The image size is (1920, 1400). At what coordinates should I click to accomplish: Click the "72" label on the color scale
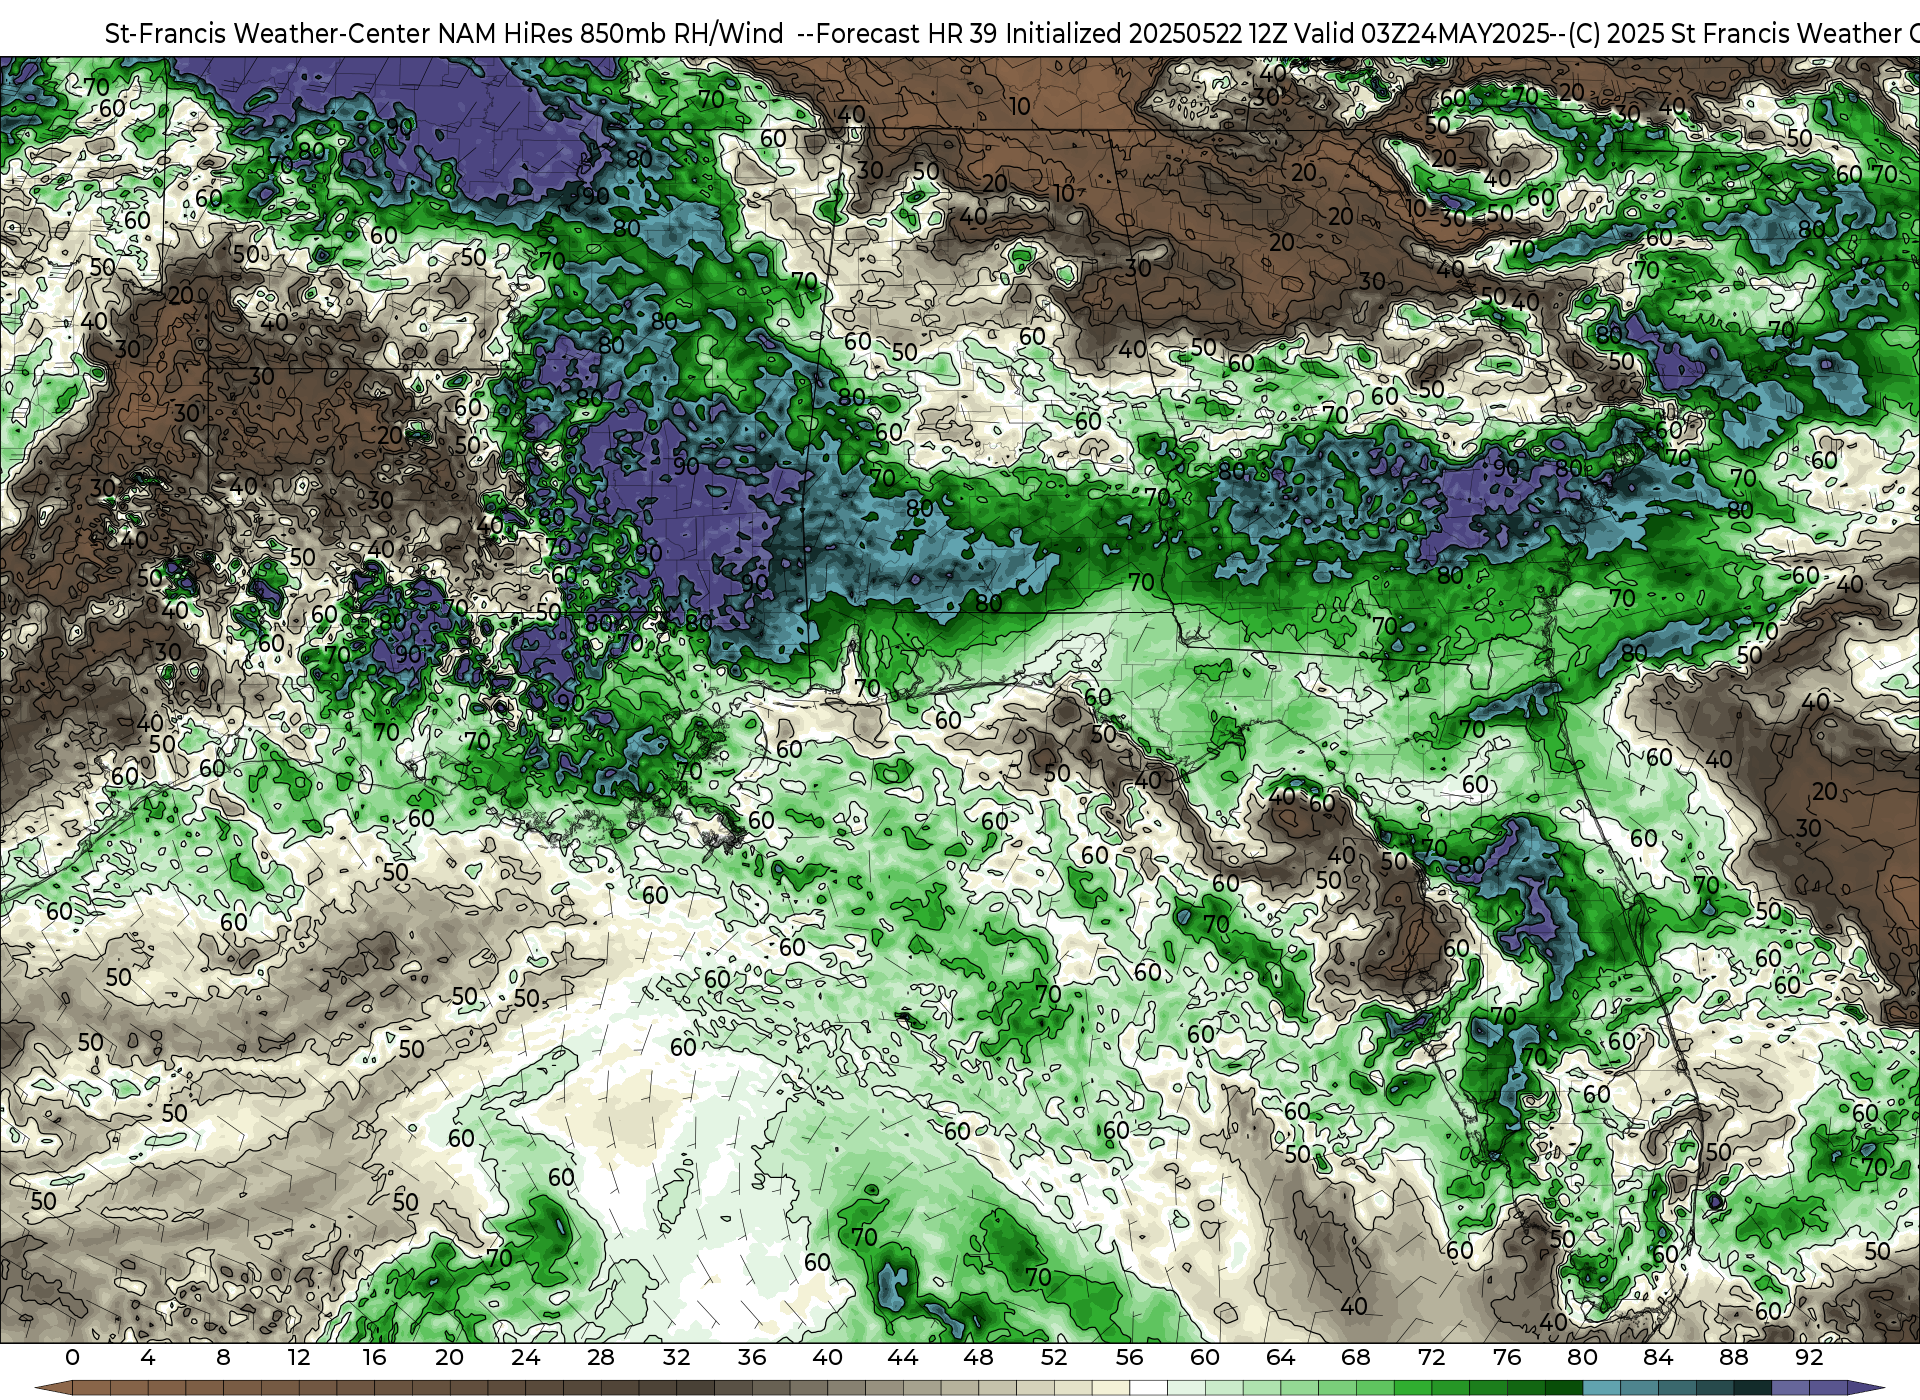click(x=1431, y=1357)
